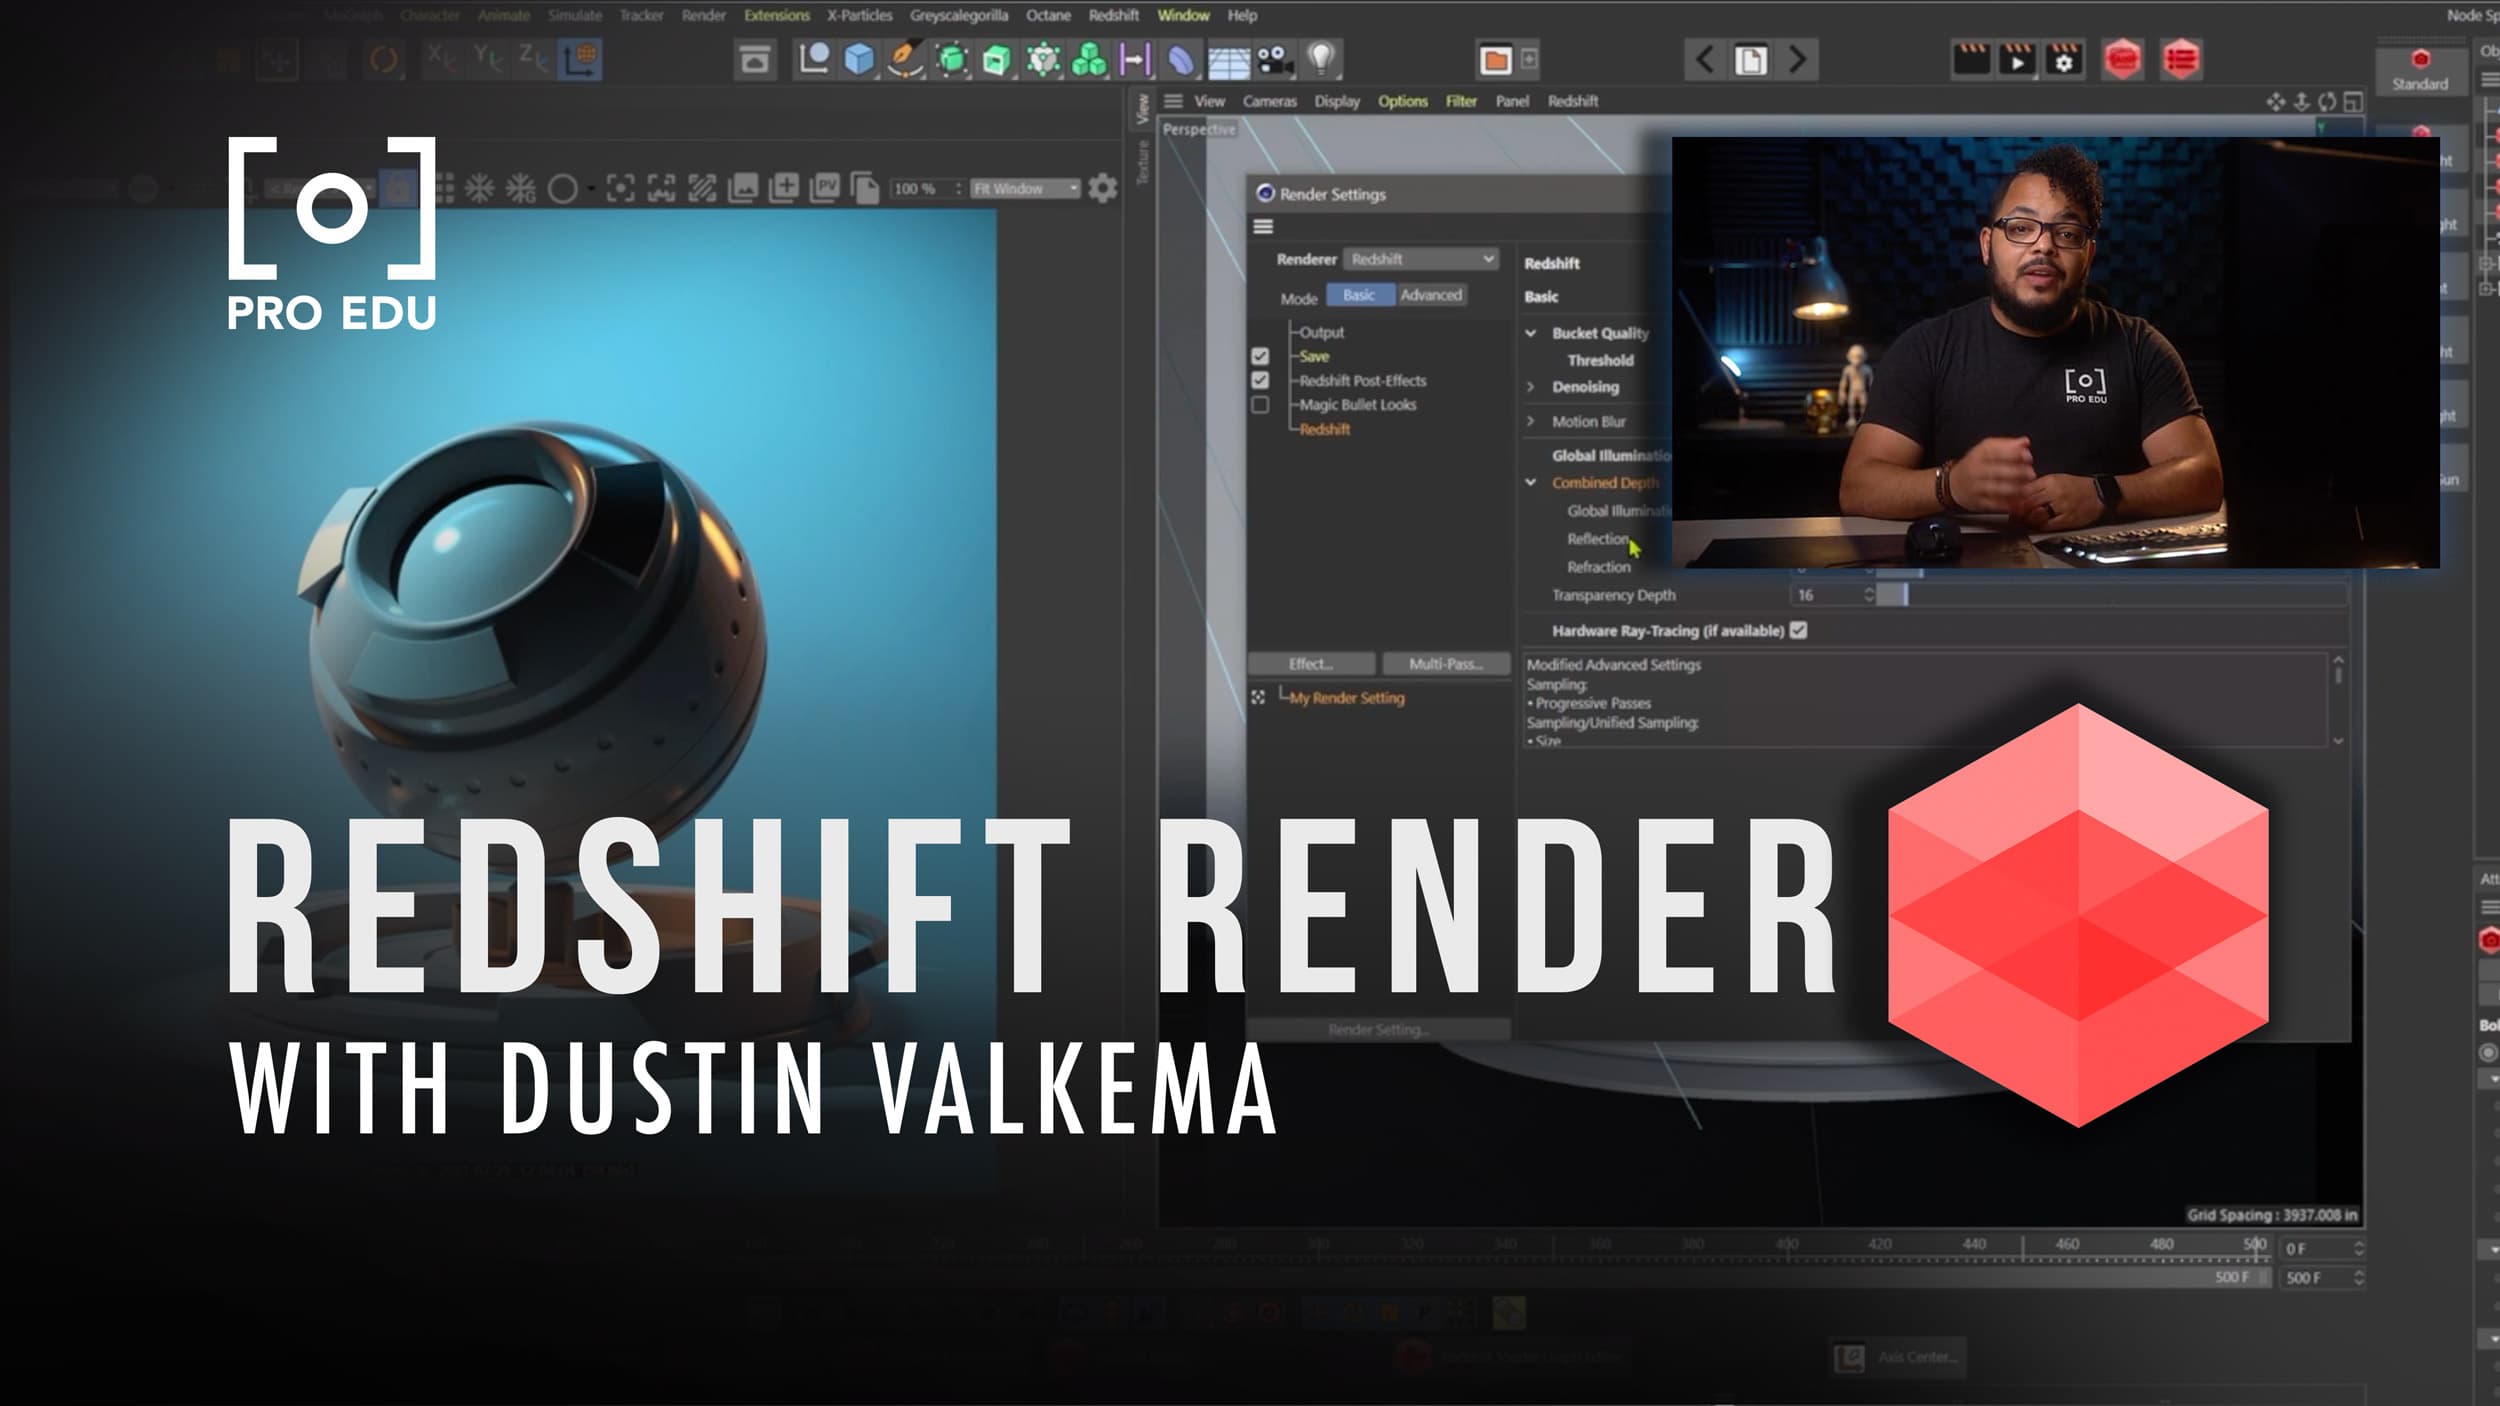Click the Cloner green cubes icon
Viewport: 2500px width, 1406px height.
pyautogui.click(x=1089, y=60)
